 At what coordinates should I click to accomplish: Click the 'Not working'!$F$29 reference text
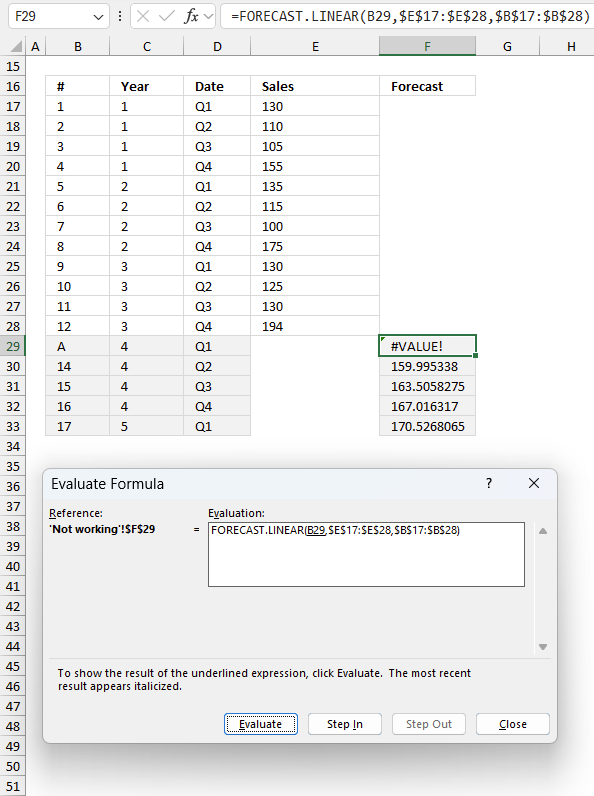tap(102, 529)
